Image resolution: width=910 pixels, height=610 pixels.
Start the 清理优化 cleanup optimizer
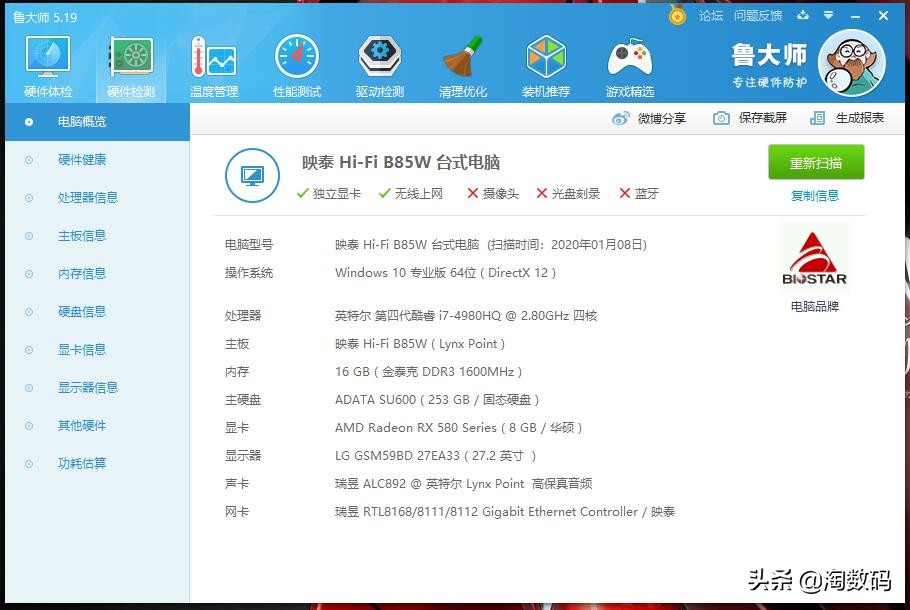click(462, 65)
